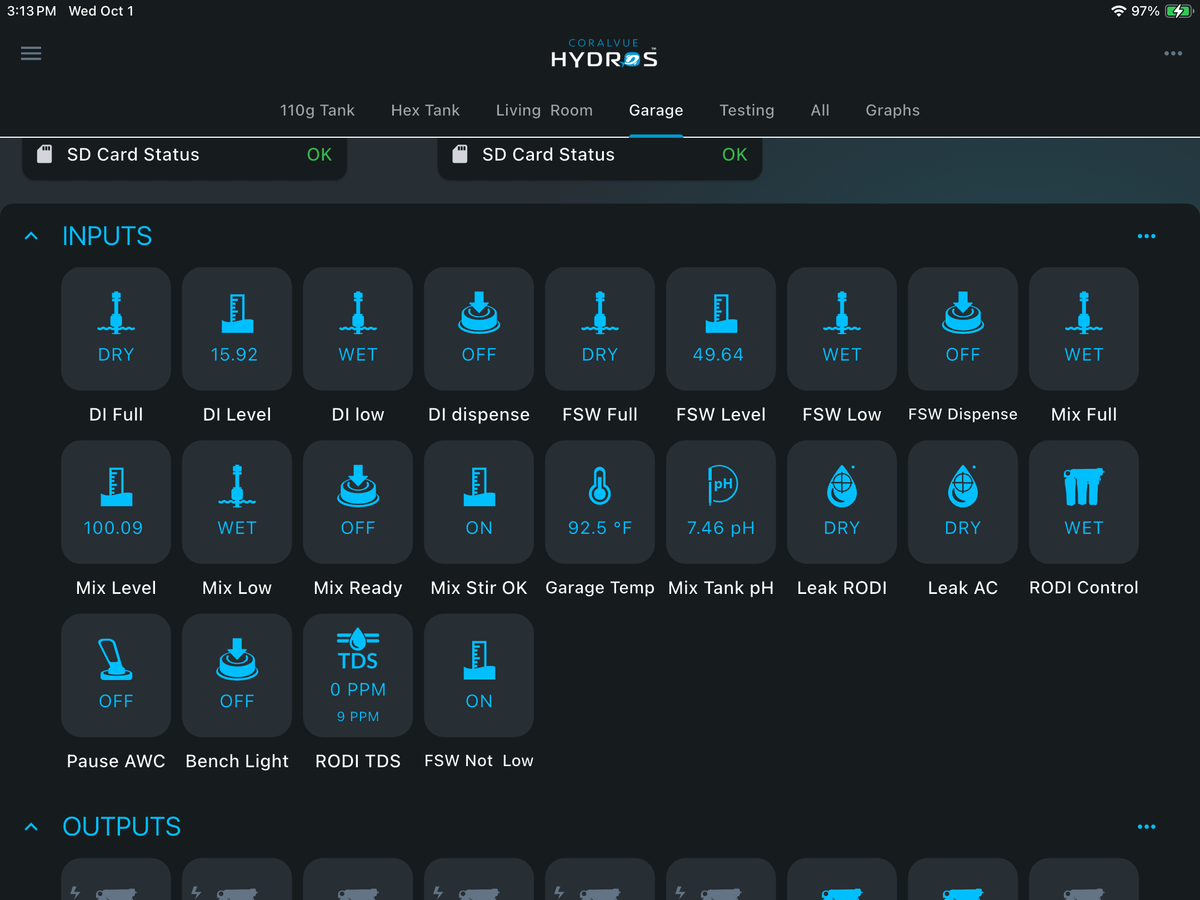The width and height of the screenshot is (1200, 900).
Task: Open the Leak RODI sensor tile
Action: tap(842, 502)
